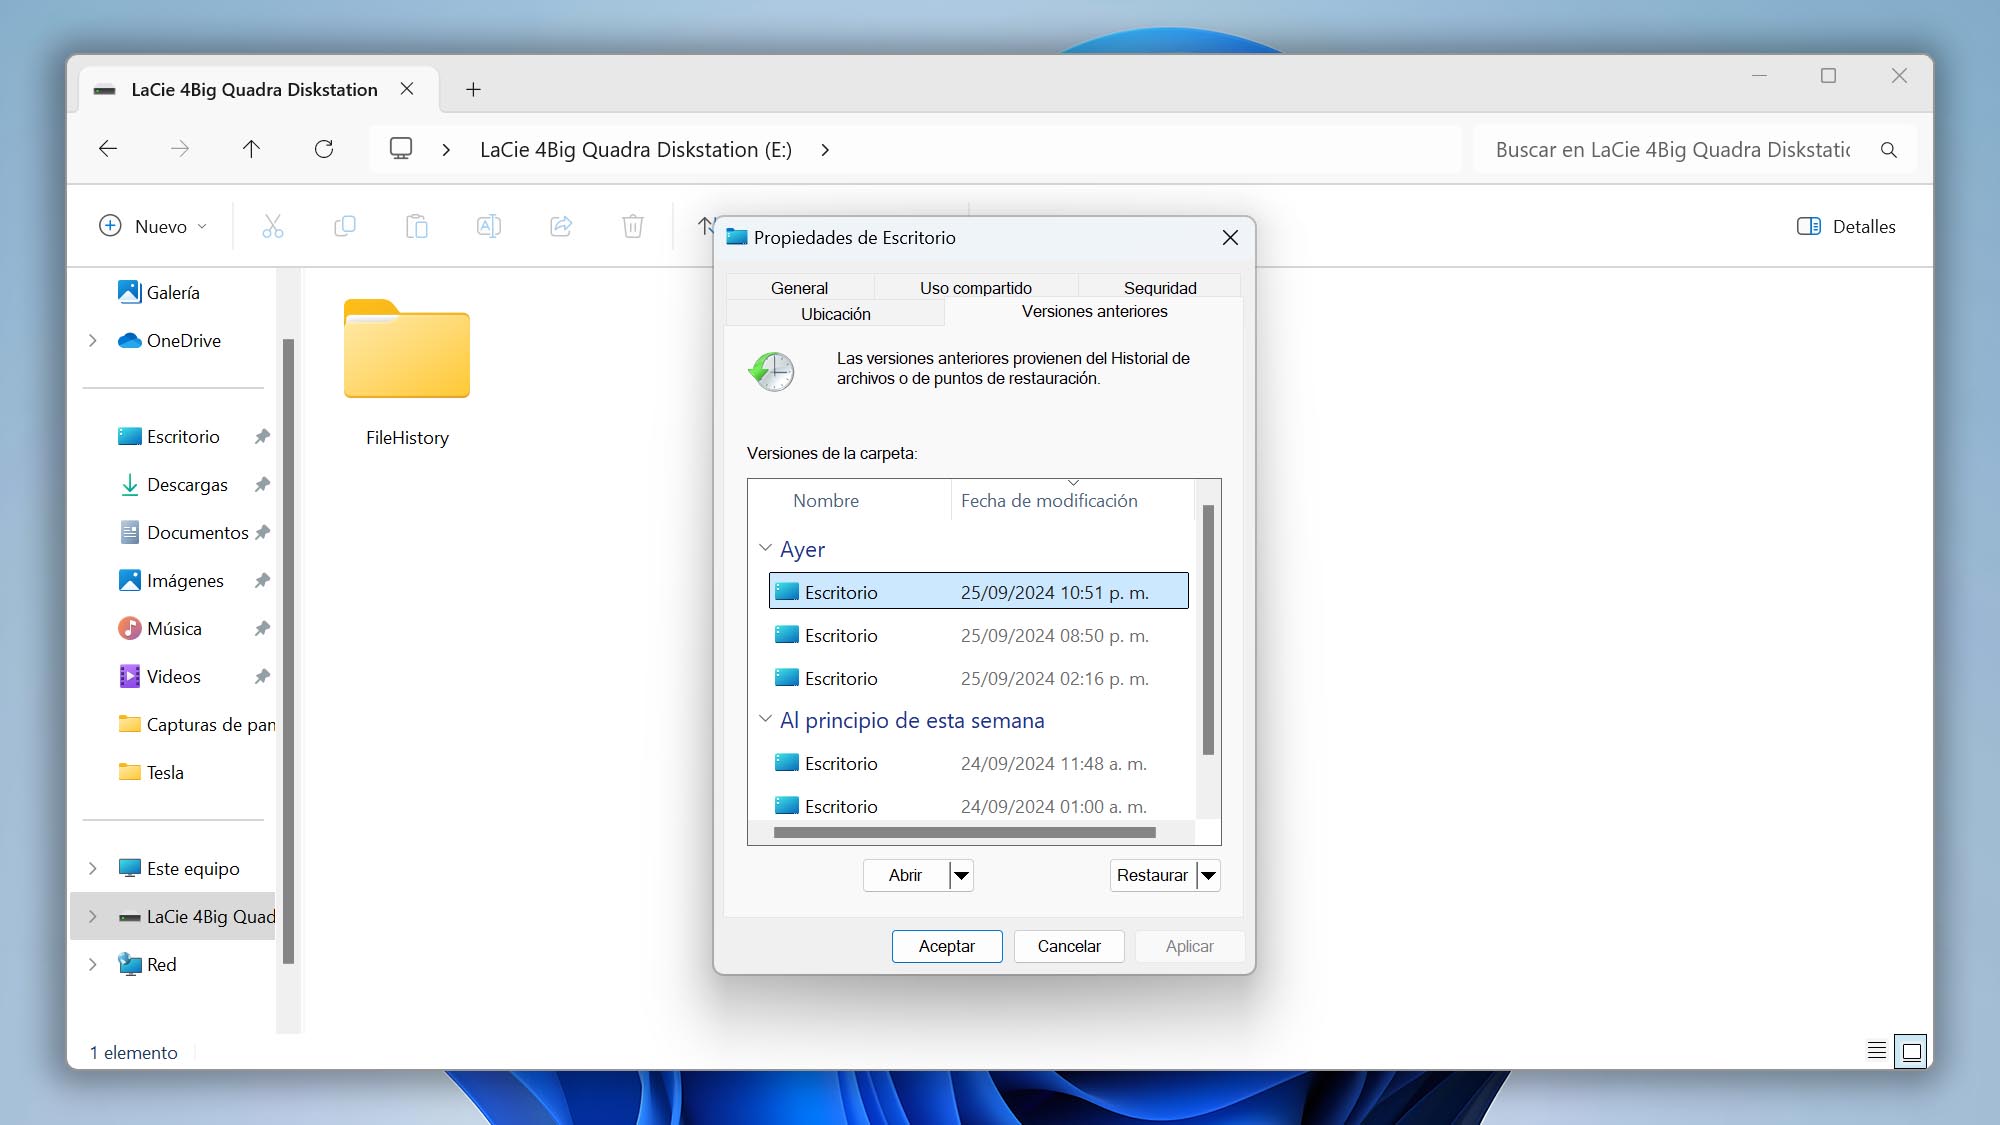Click the versions list horizontal scrollbar
The width and height of the screenshot is (2000, 1125).
964,832
